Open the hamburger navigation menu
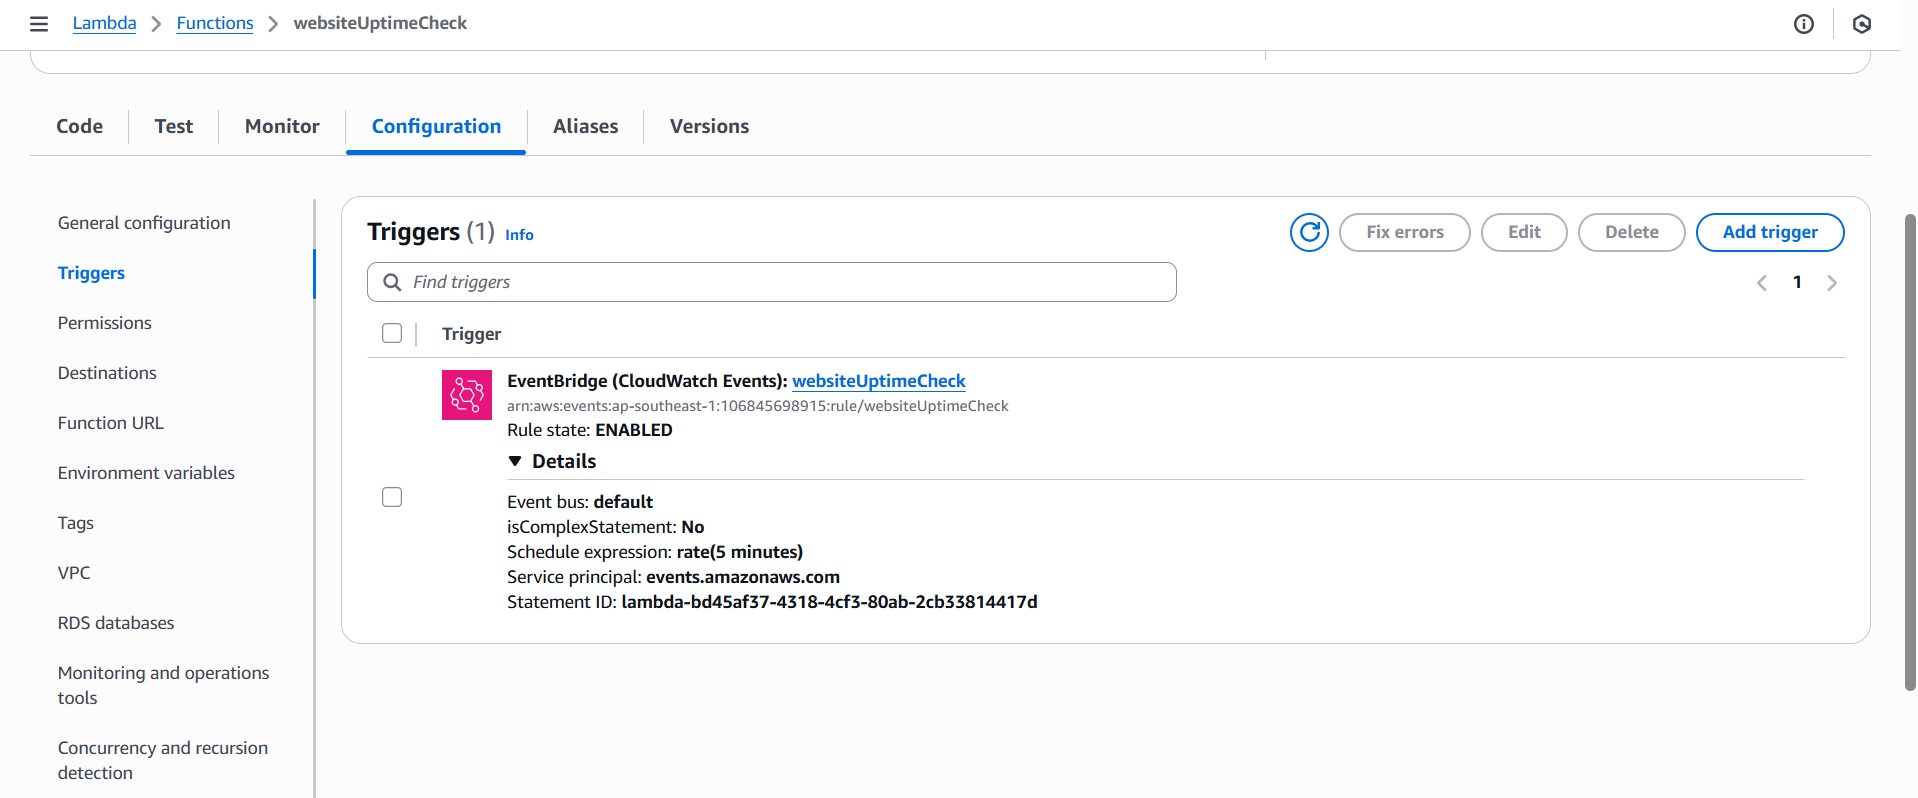Screen dimensions: 1918x798 click(x=39, y=24)
